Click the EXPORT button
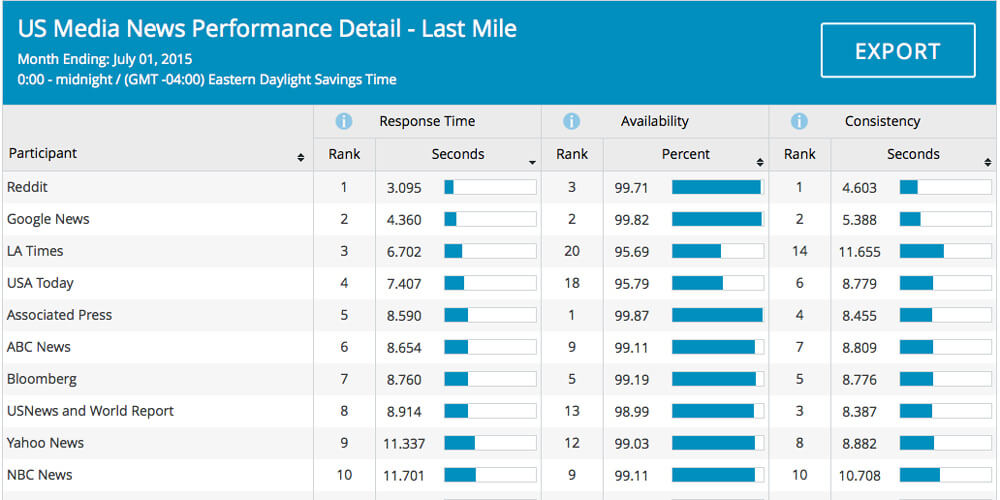Image resolution: width=1000 pixels, height=500 pixels. [898, 50]
